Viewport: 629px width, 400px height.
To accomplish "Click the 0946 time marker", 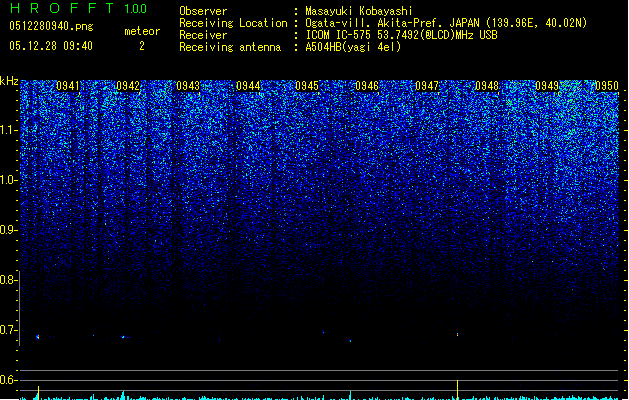I will coord(367,86).
